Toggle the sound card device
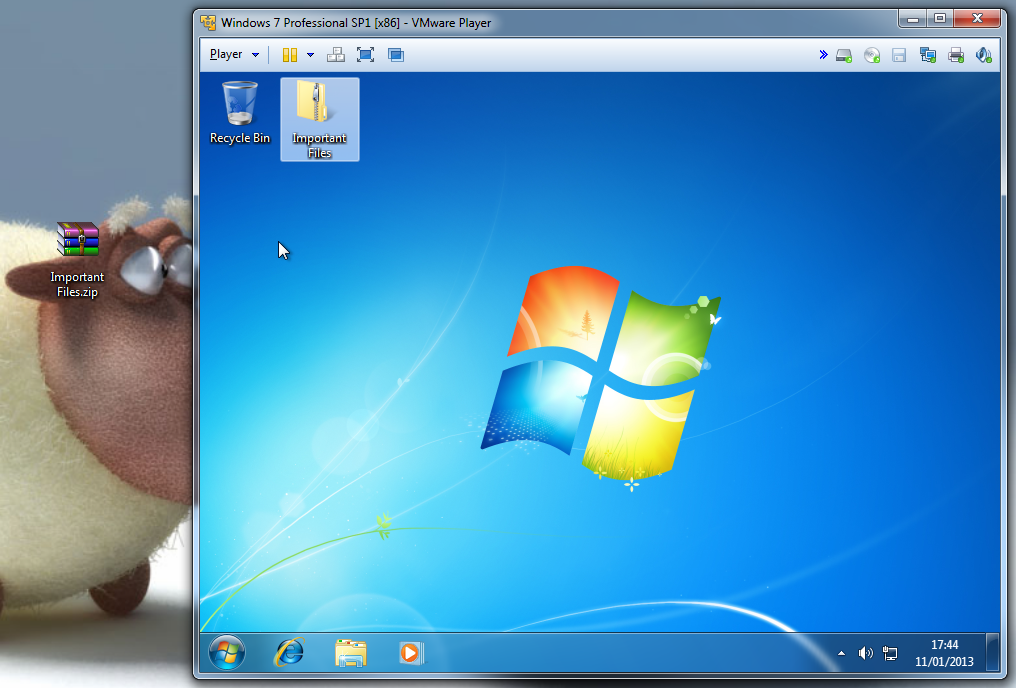The width and height of the screenshot is (1016, 688). click(983, 55)
